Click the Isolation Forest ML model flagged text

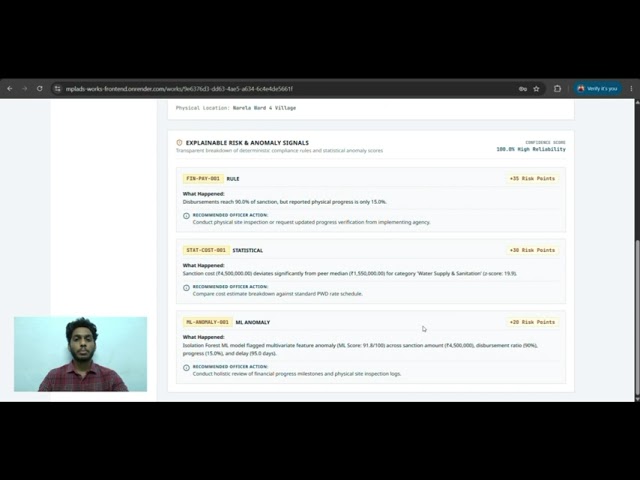click(x=360, y=349)
